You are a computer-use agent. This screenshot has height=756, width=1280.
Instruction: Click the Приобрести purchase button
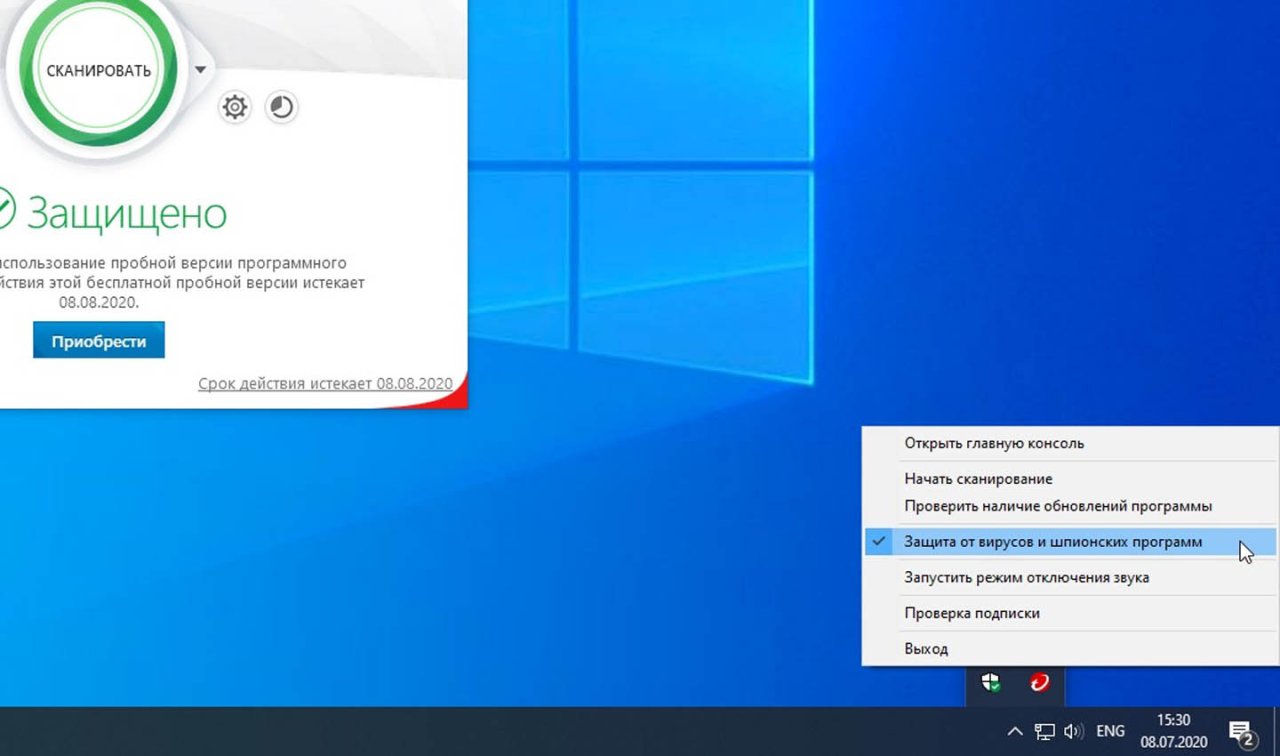pyautogui.click(x=98, y=339)
